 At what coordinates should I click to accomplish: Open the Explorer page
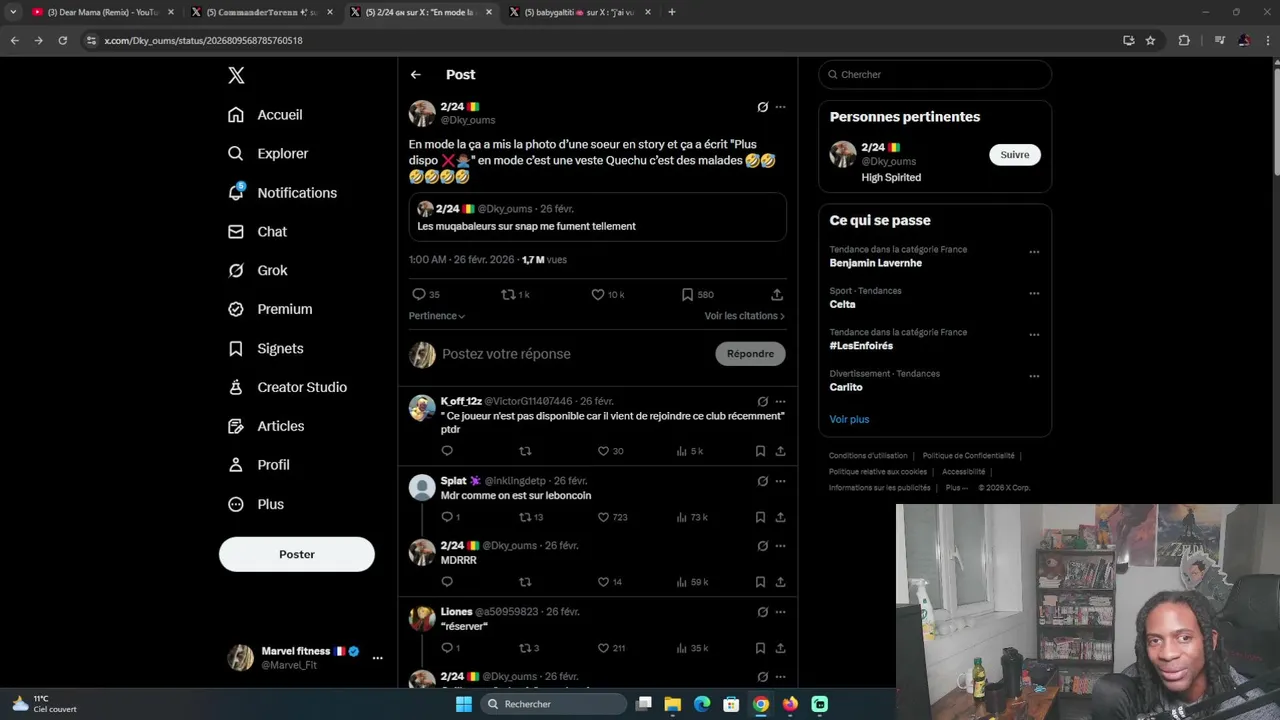tap(268, 154)
